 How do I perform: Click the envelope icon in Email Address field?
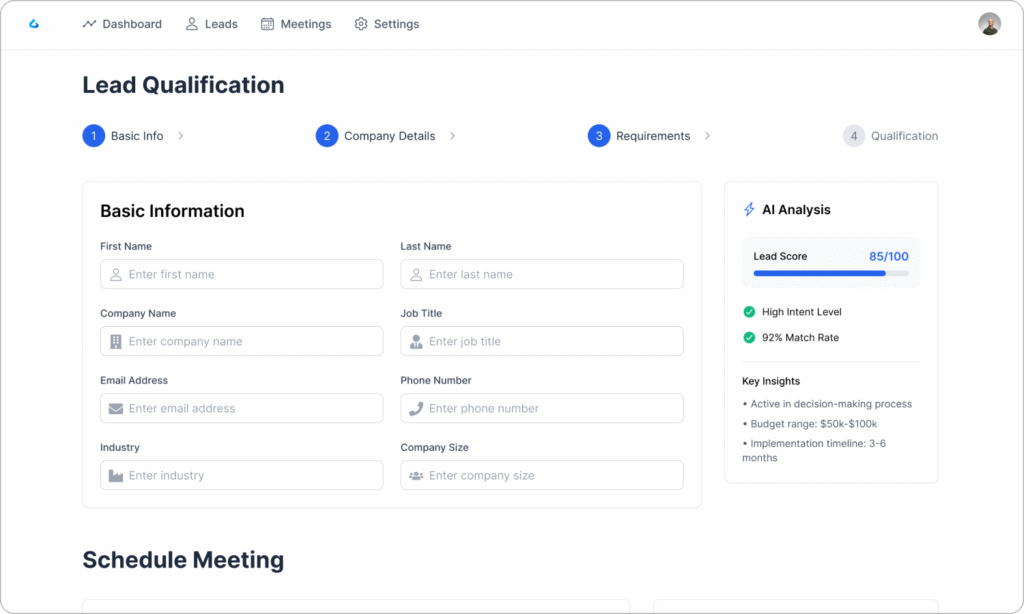[x=115, y=408]
